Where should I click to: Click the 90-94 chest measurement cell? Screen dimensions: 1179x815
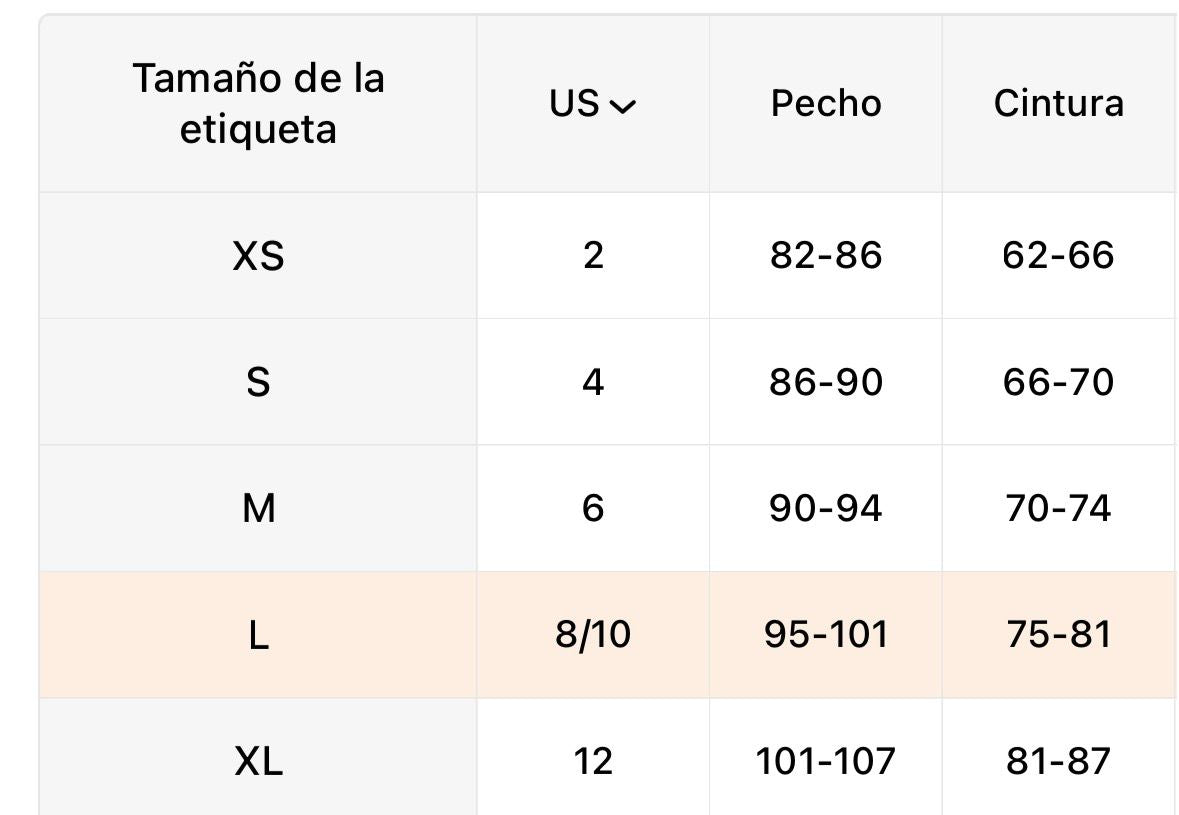826,509
